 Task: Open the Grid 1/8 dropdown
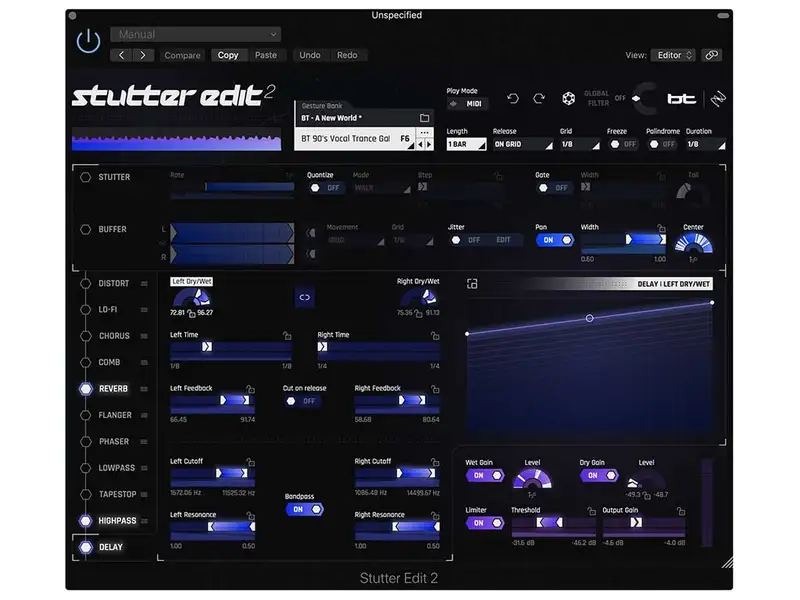[x=580, y=144]
